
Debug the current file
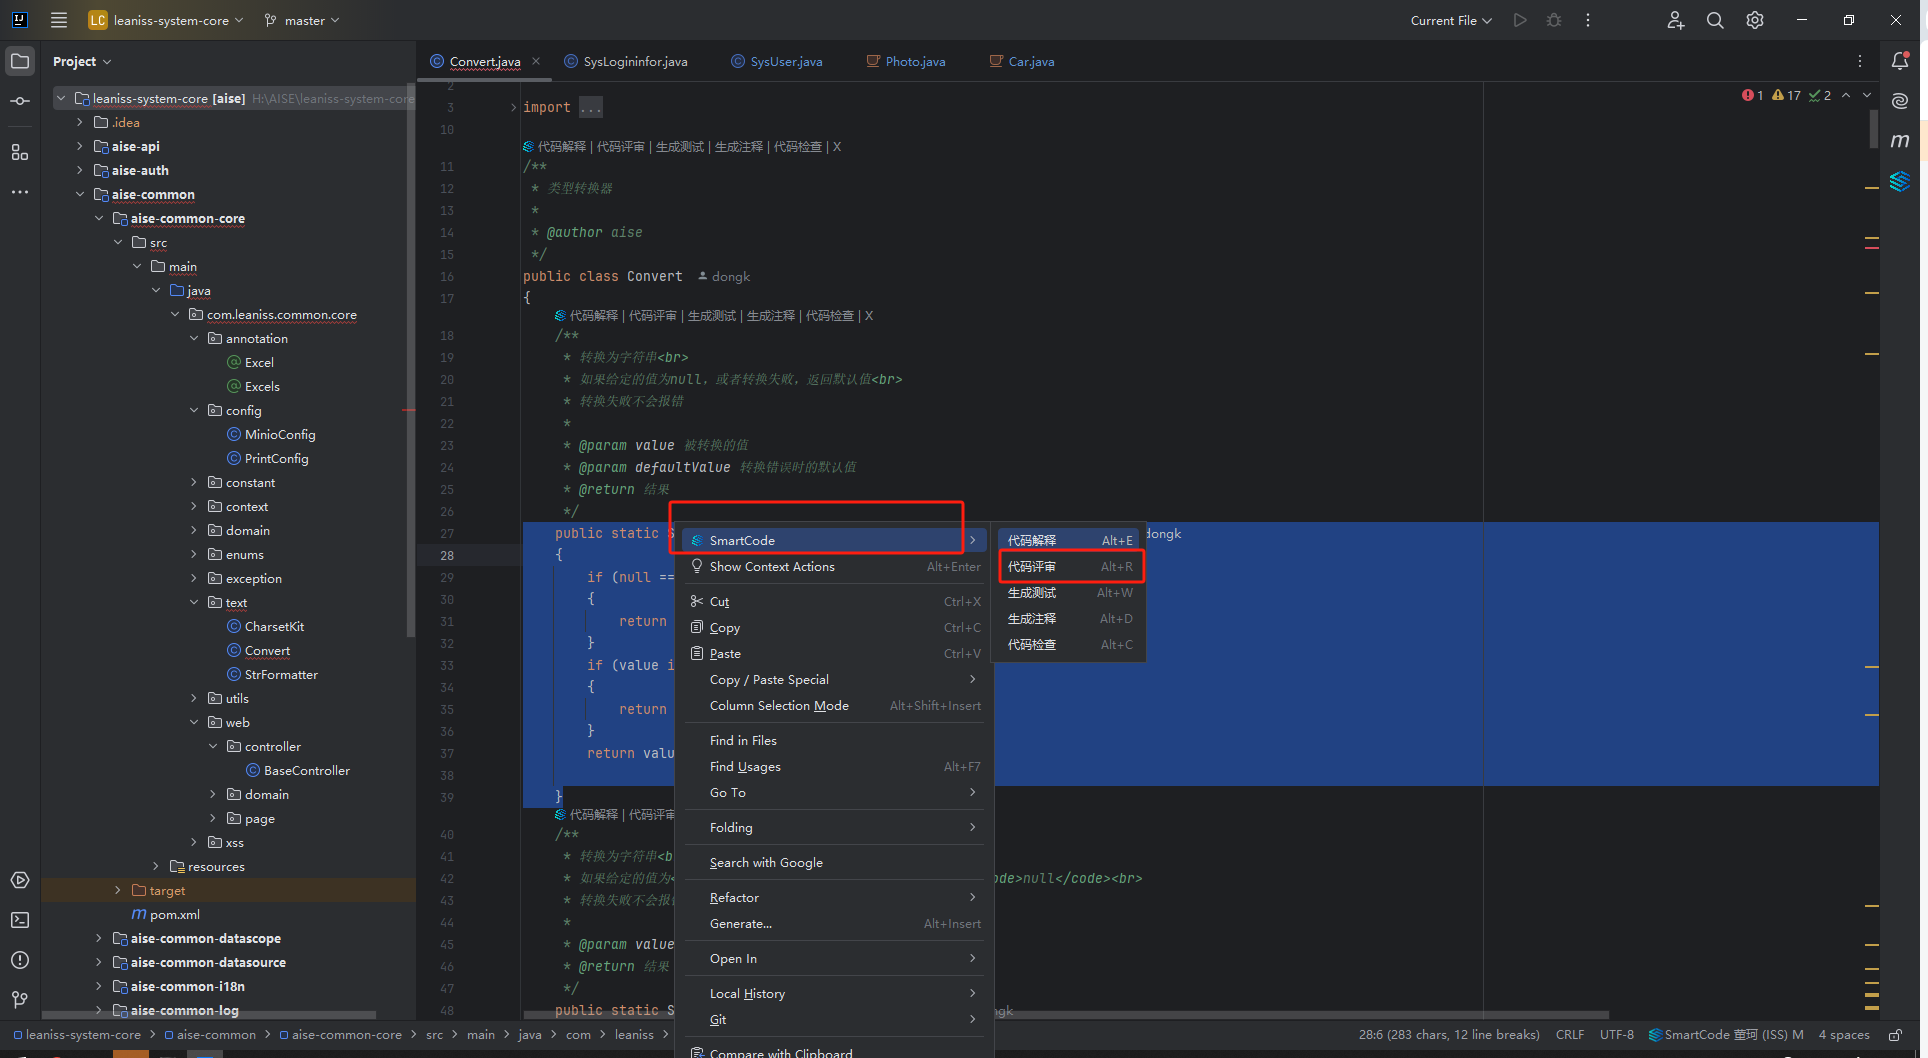1554,20
